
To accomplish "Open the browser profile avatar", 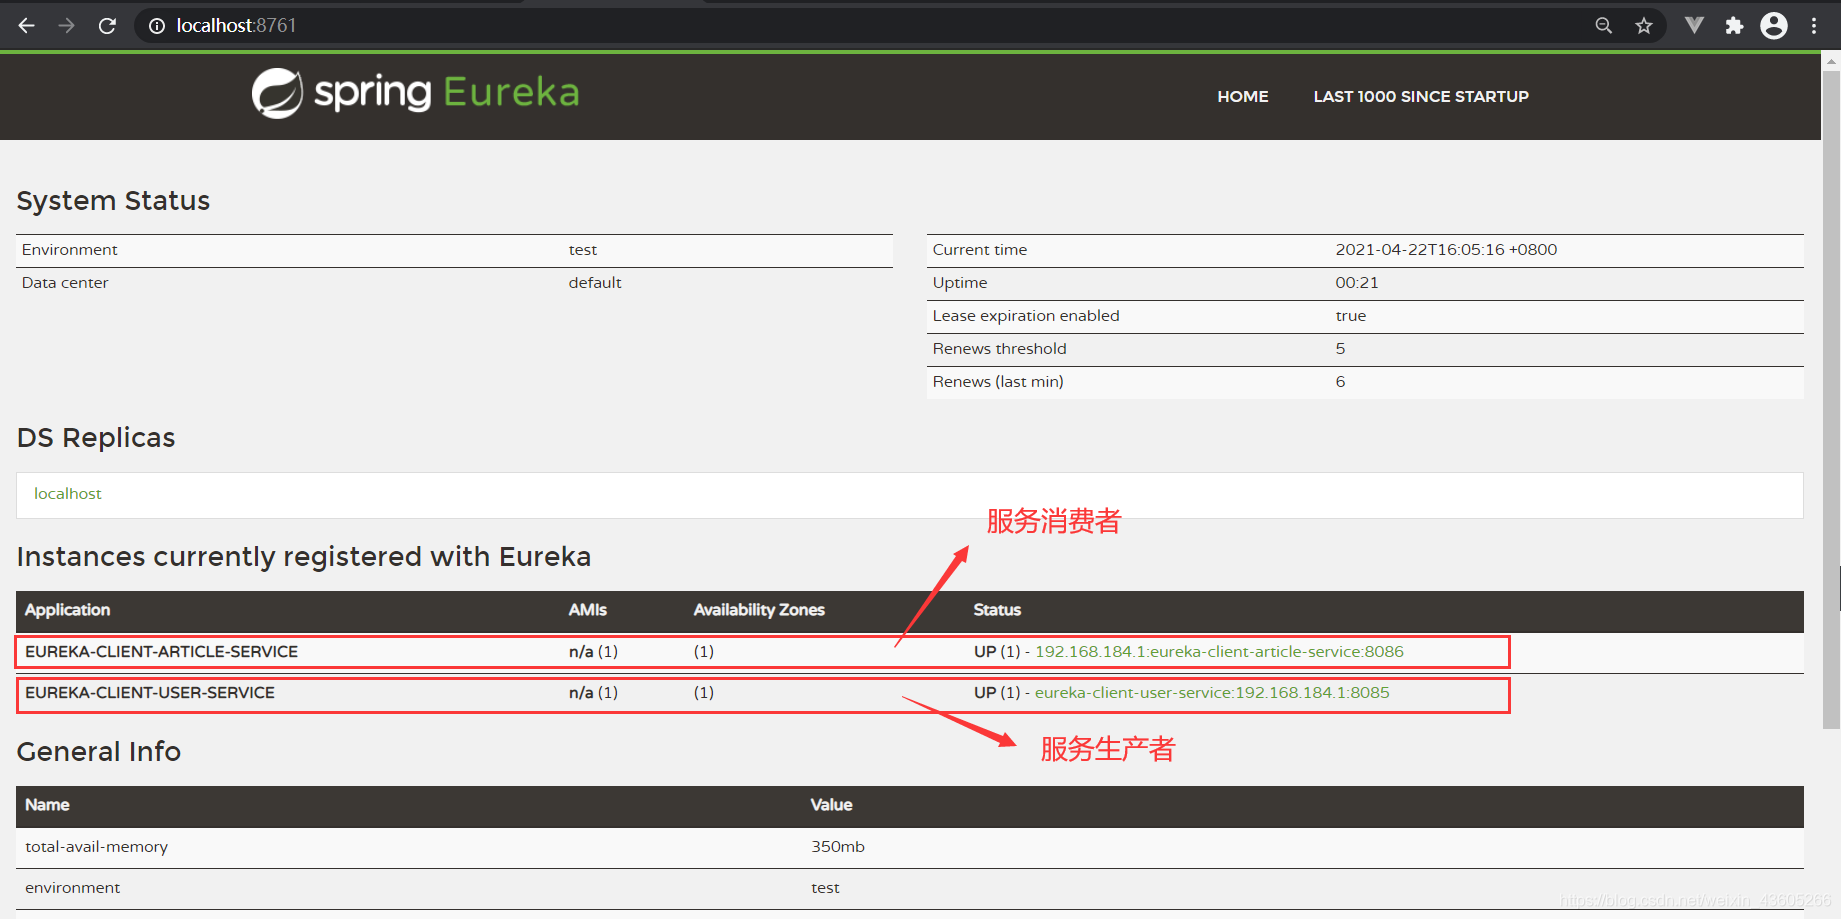I will point(1774,25).
